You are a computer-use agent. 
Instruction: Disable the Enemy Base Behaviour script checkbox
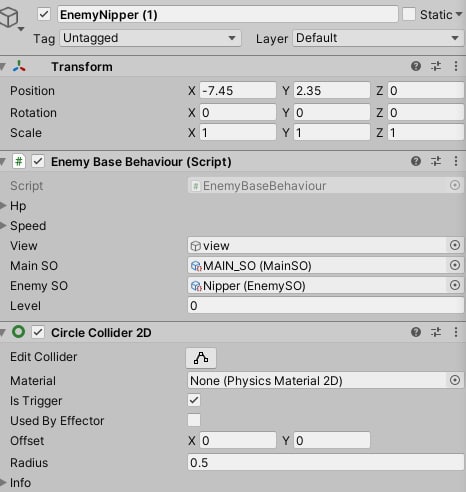[x=38, y=162]
